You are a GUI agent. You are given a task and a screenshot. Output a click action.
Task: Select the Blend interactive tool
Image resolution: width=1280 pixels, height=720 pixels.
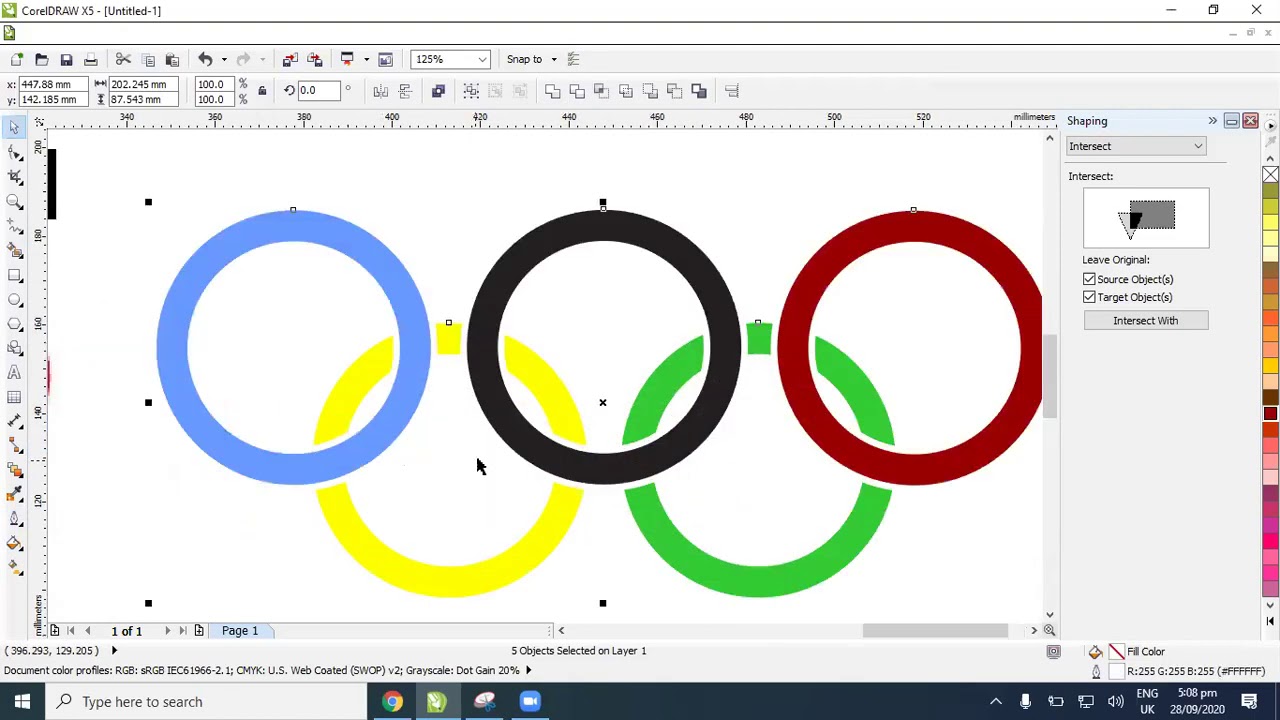point(14,471)
